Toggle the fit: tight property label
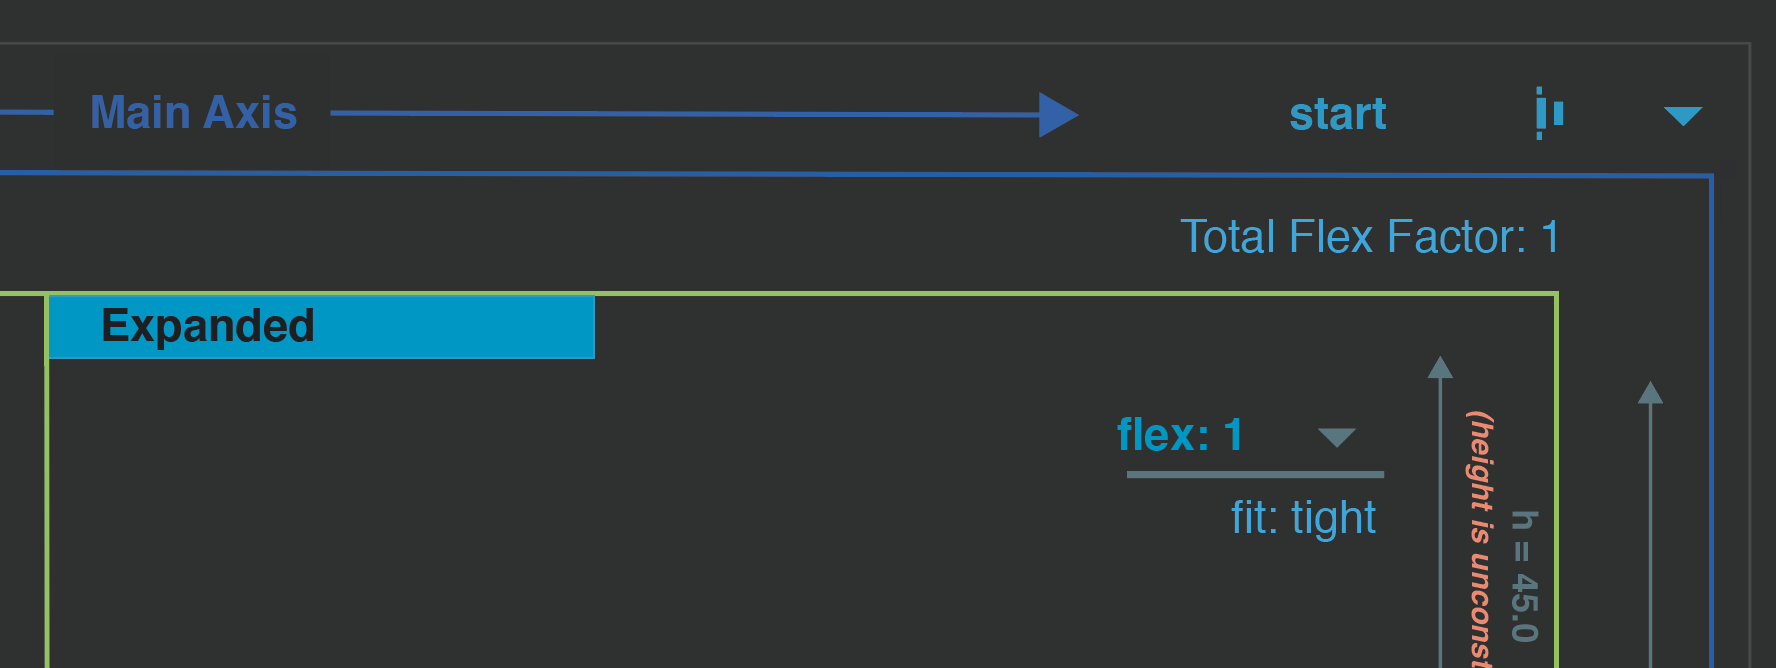The width and height of the screenshot is (1776, 668). 1303,517
